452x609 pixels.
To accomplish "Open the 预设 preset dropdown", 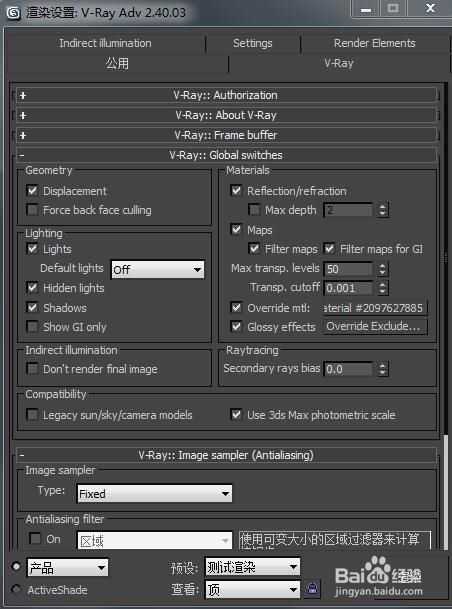I will pos(252,567).
